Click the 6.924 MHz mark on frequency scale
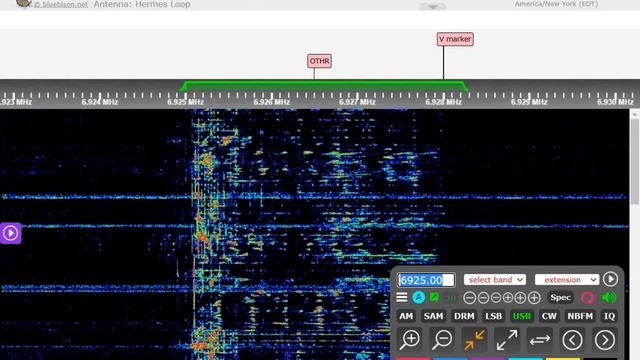The image size is (640, 360). click(x=100, y=102)
